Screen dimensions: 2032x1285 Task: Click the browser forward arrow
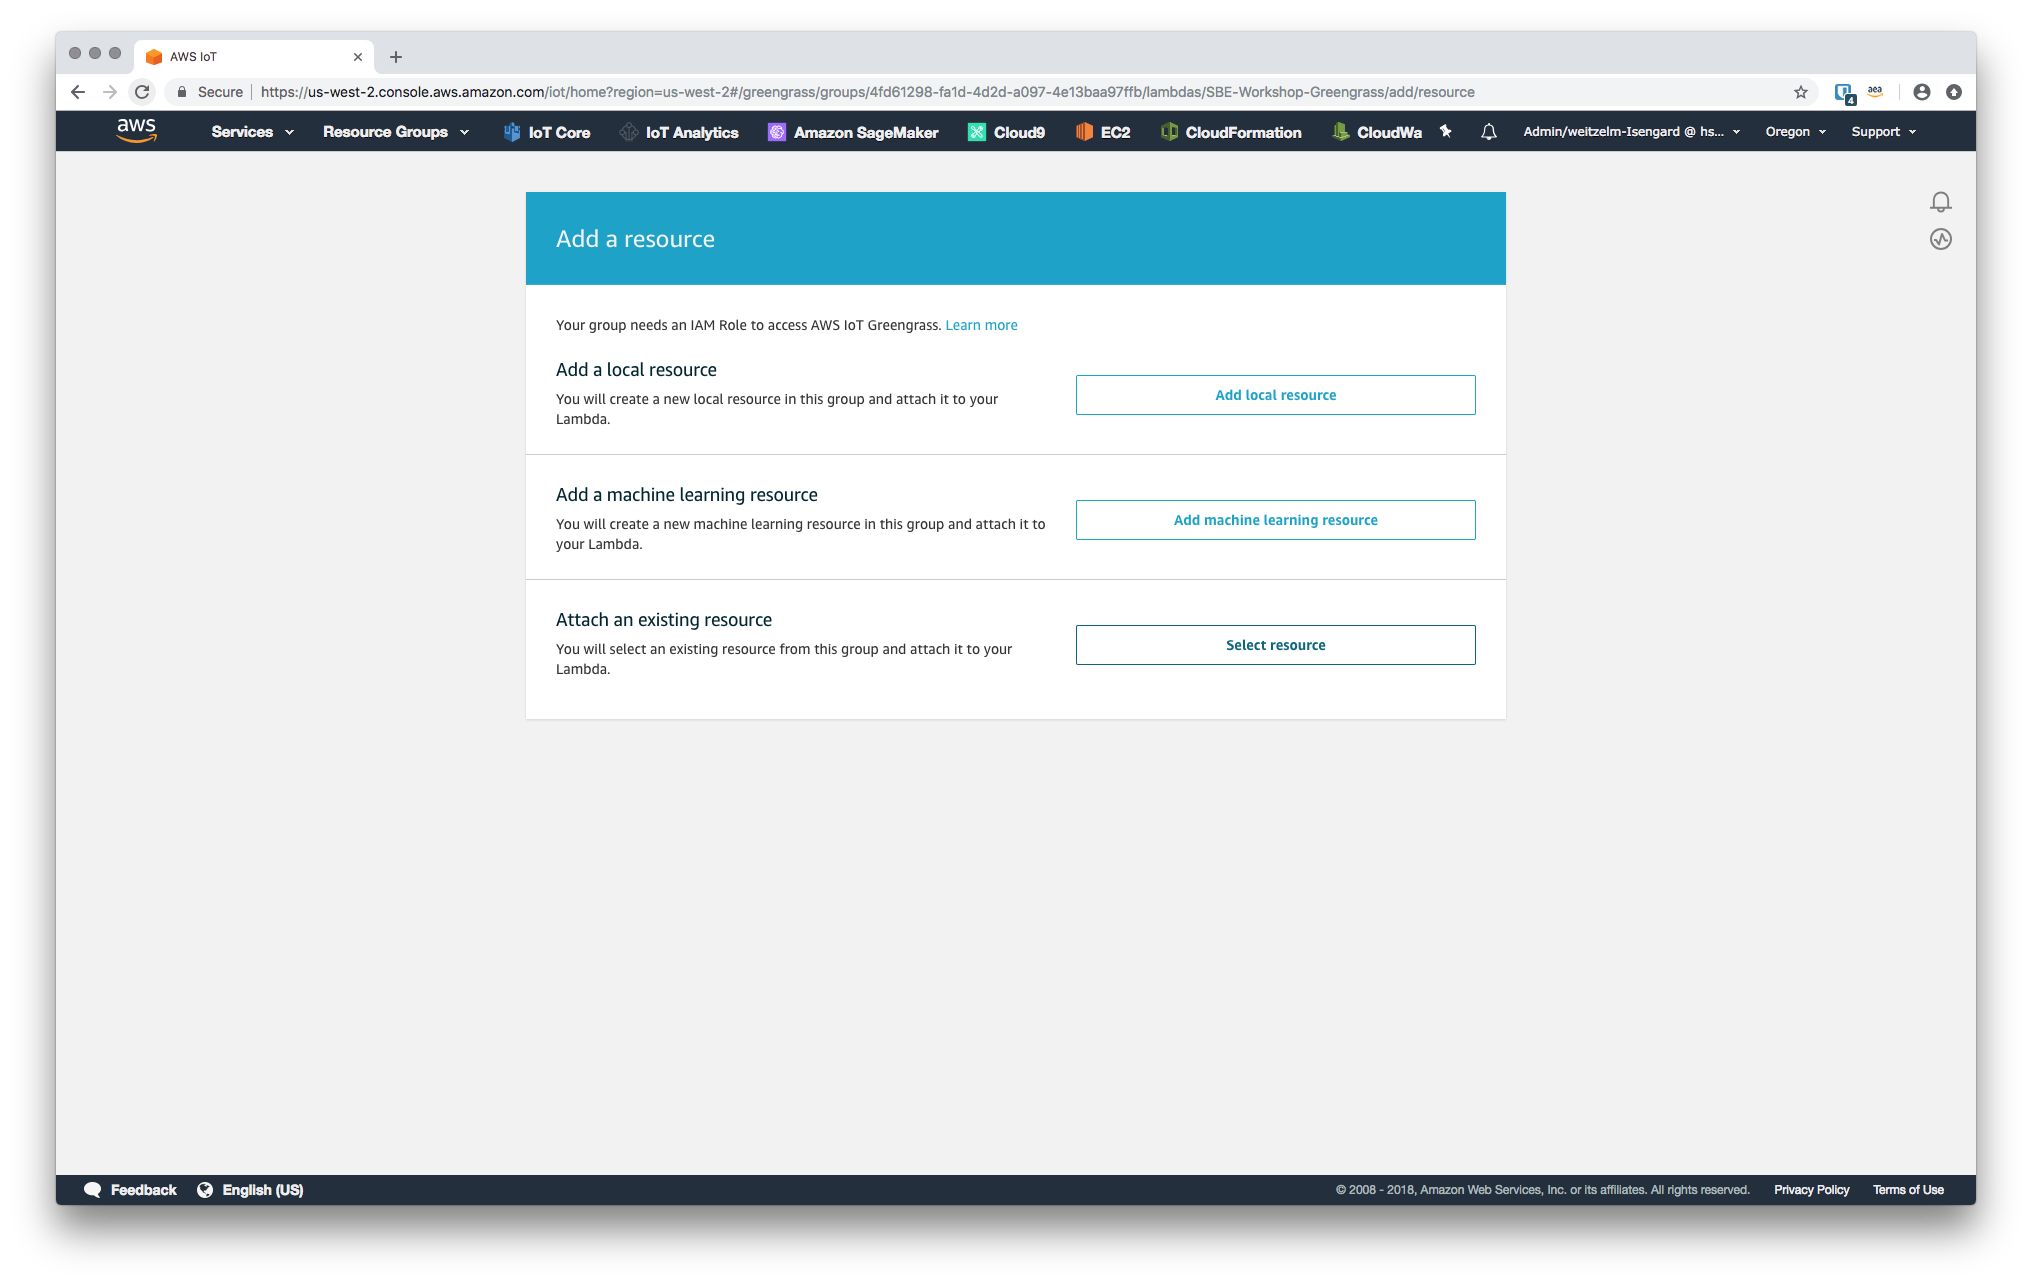coord(110,92)
